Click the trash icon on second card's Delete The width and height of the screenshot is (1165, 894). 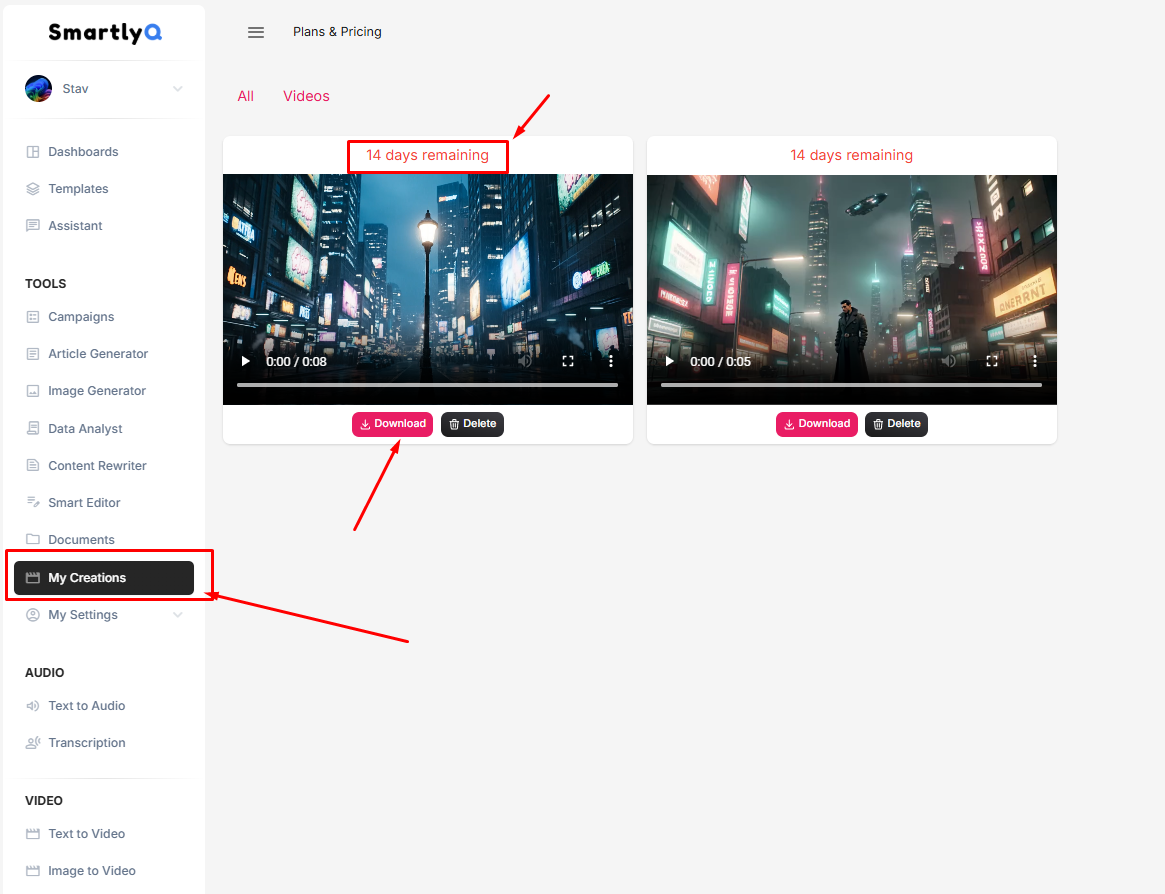tap(877, 424)
